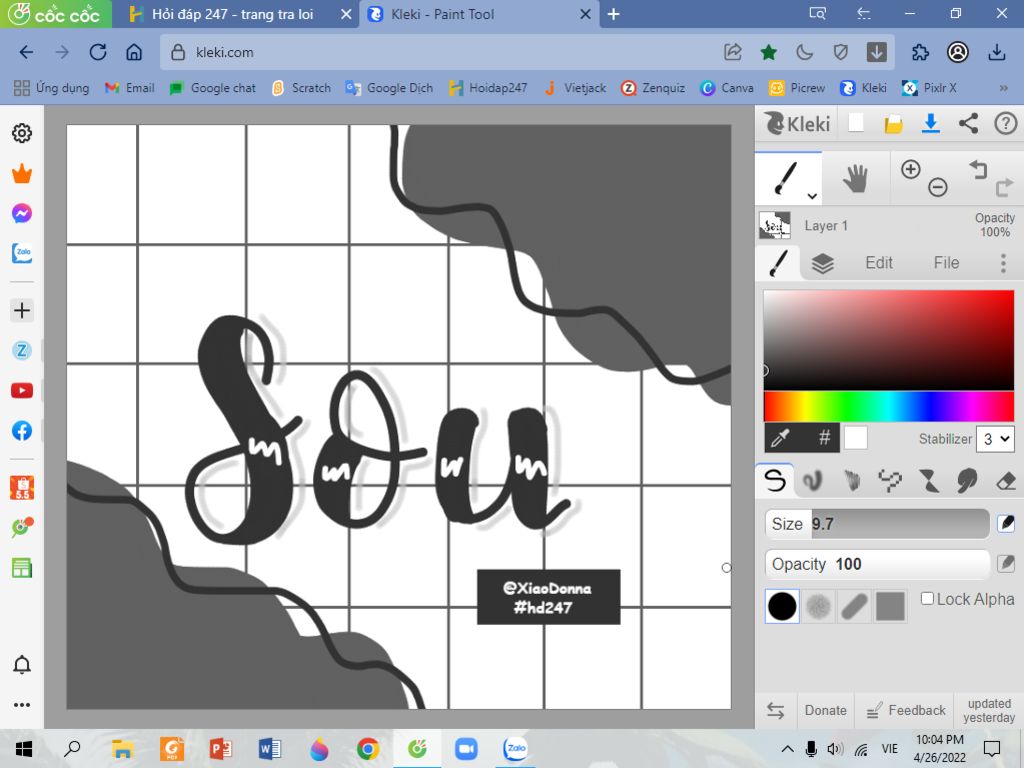Screen dimensions: 1024x768
Task: Zoom in with the plus magnifier
Action: (x=910, y=169)
